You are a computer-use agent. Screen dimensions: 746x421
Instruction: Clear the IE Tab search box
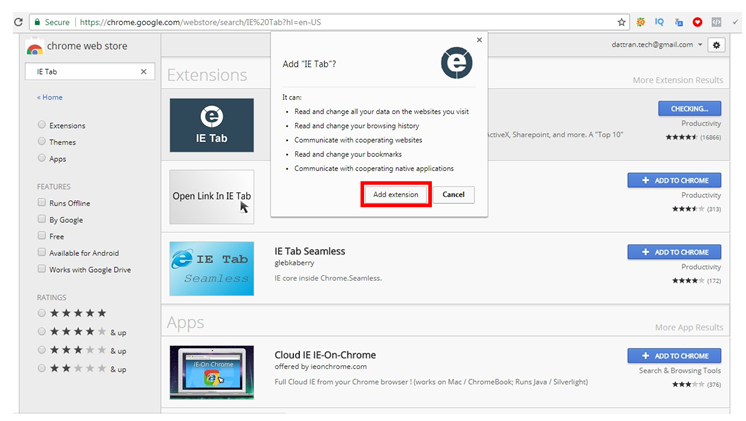(143, 71)
